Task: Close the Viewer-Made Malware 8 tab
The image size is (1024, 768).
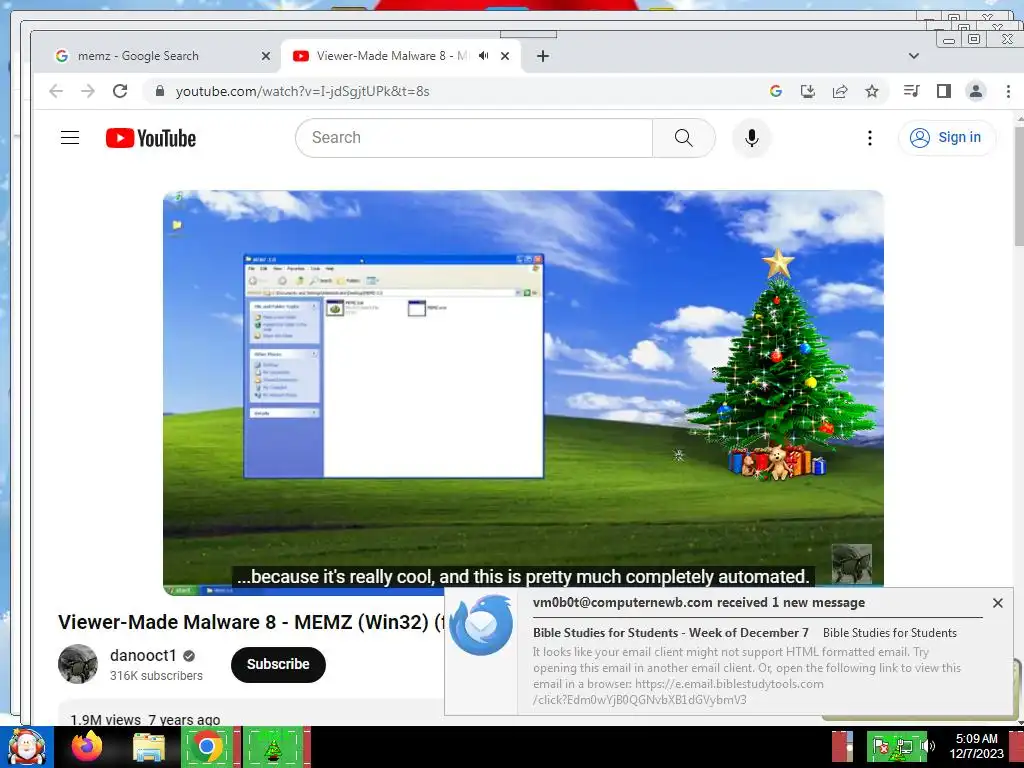Action: [505, 56]
